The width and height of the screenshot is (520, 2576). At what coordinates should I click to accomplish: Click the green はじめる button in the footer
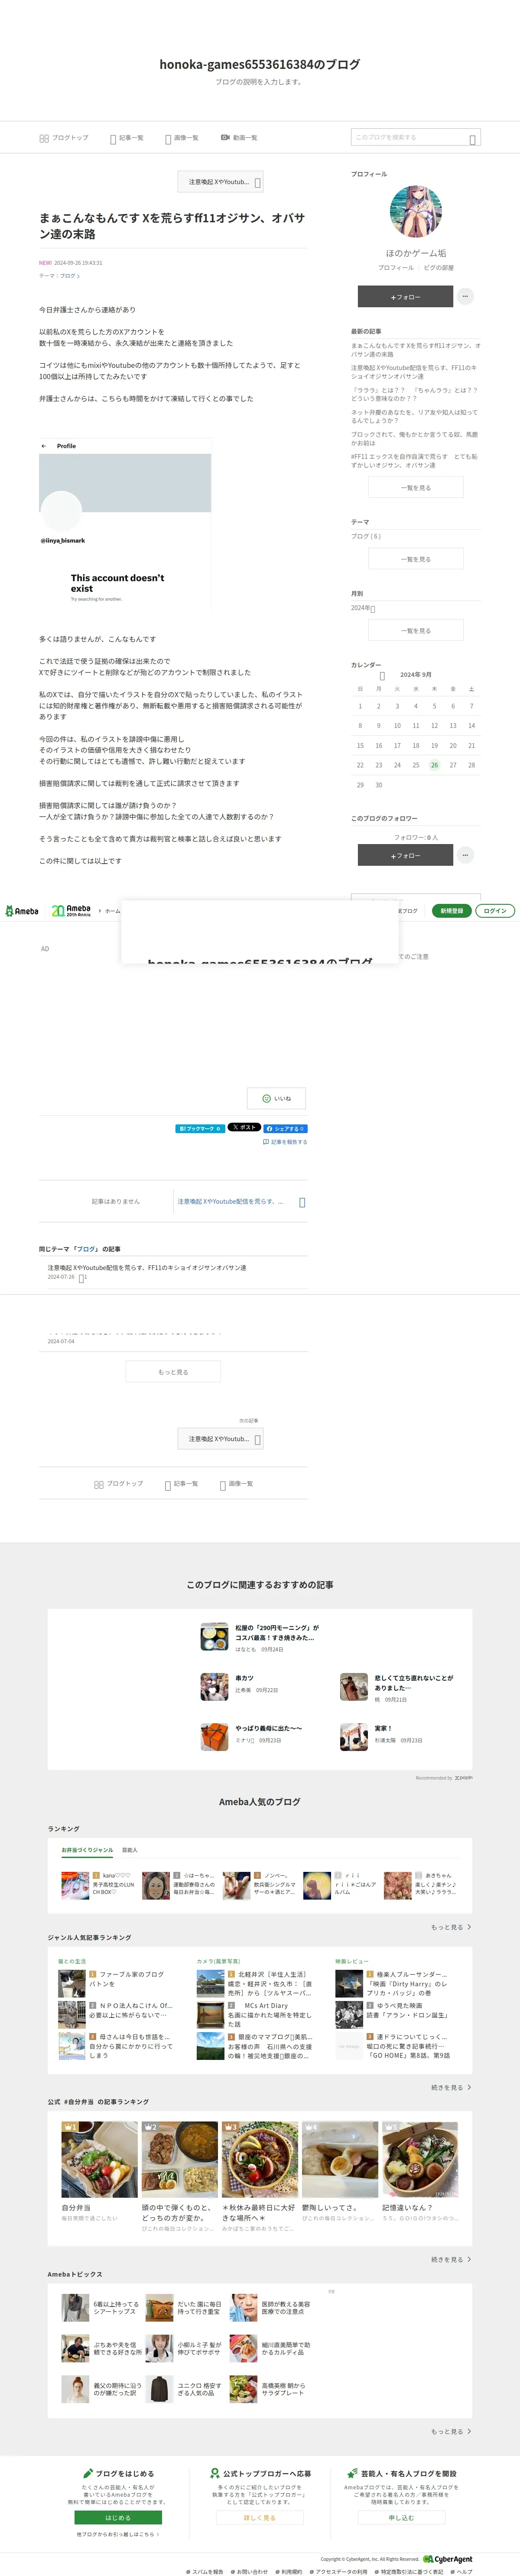point(118,2518)
